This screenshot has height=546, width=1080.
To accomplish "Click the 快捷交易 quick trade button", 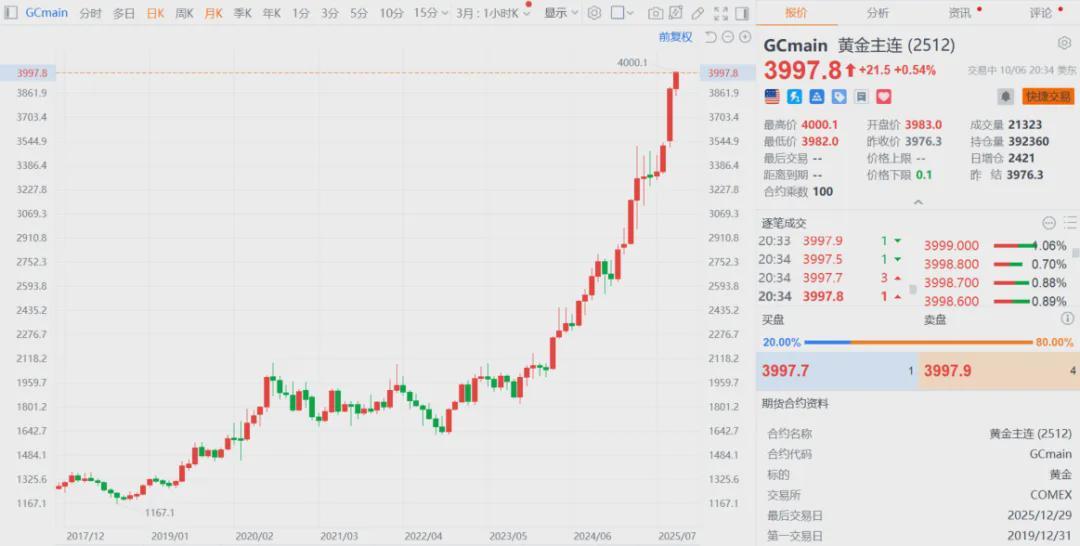I will (x=1047, y=97).
